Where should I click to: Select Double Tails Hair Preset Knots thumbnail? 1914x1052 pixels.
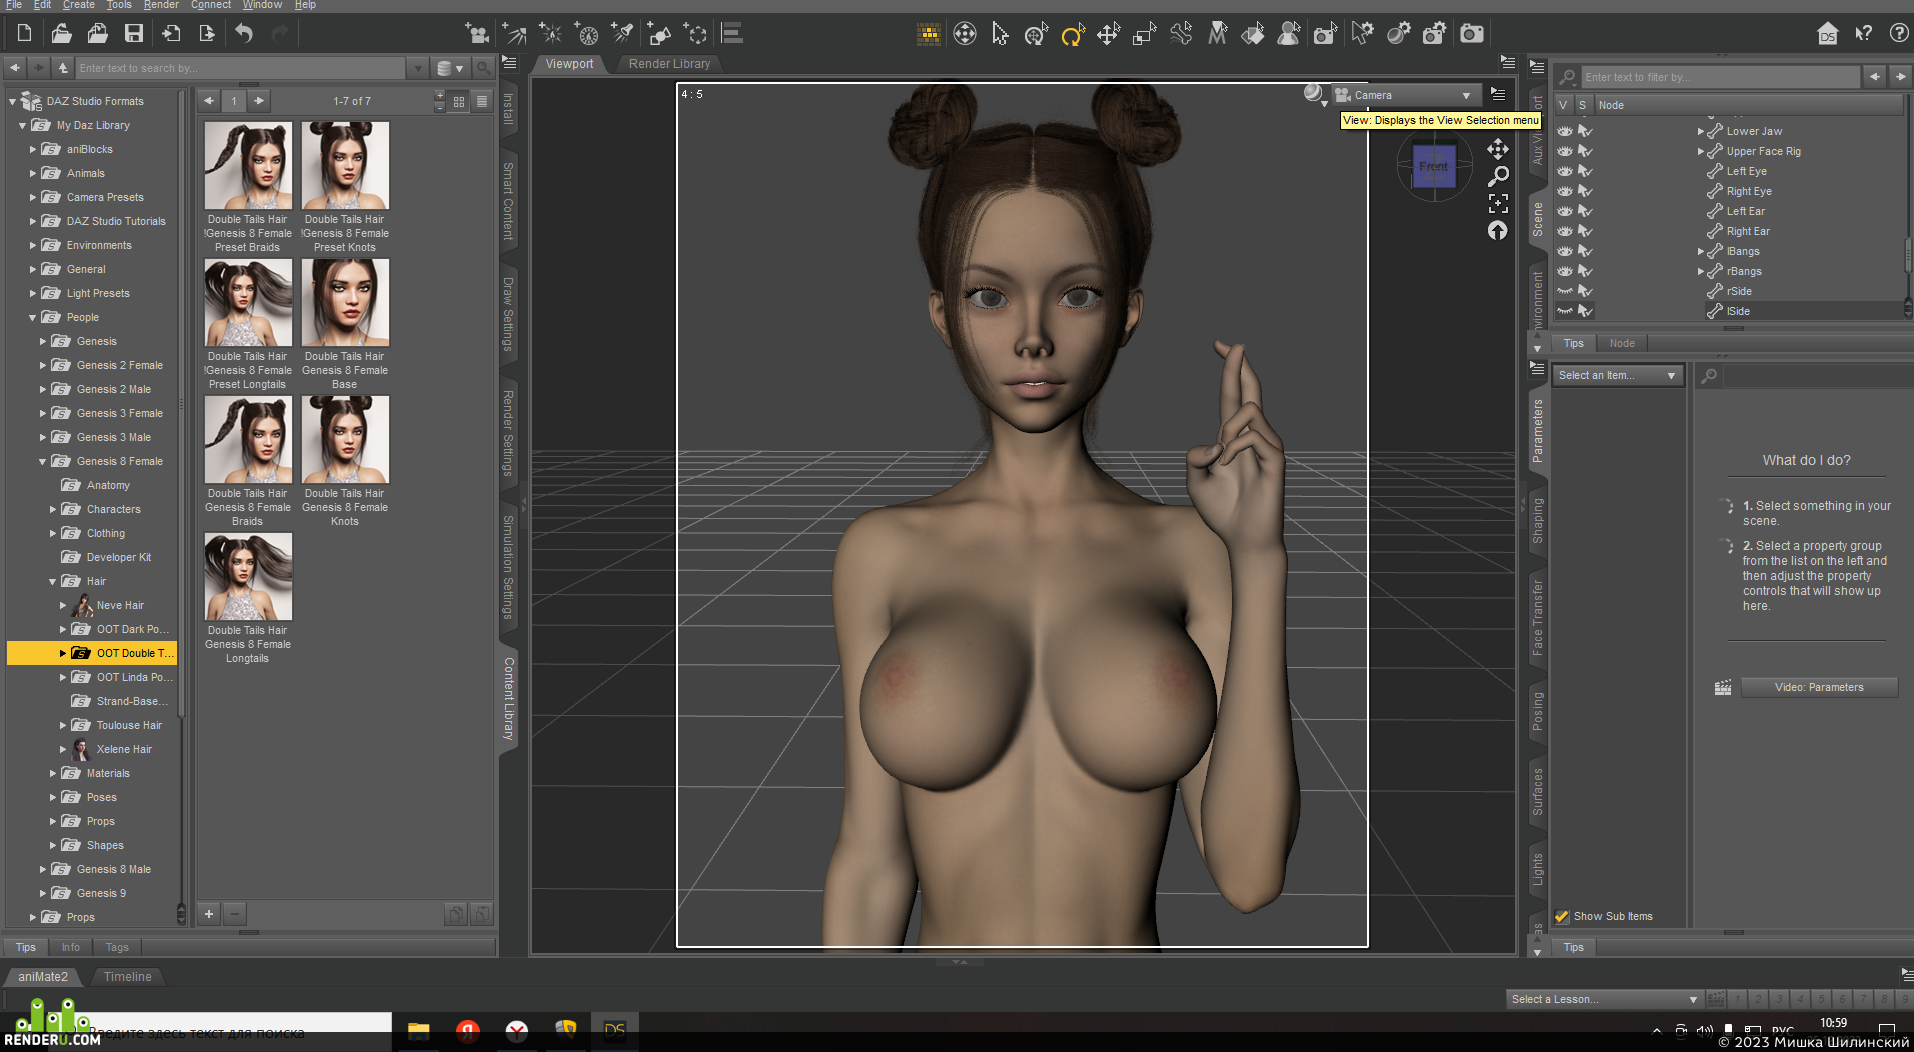click(345, 187)
